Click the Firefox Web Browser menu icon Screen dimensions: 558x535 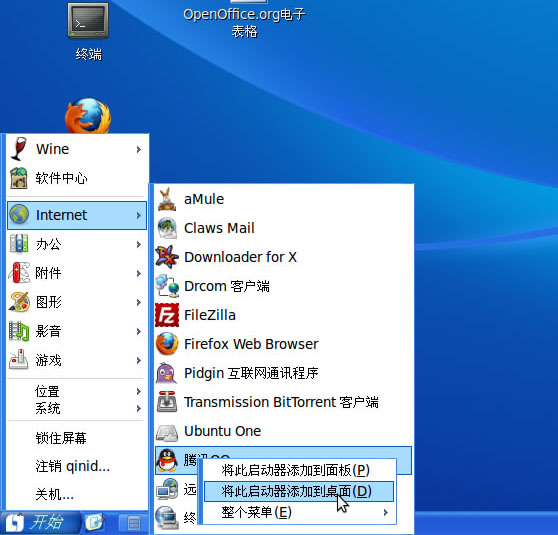167,344
